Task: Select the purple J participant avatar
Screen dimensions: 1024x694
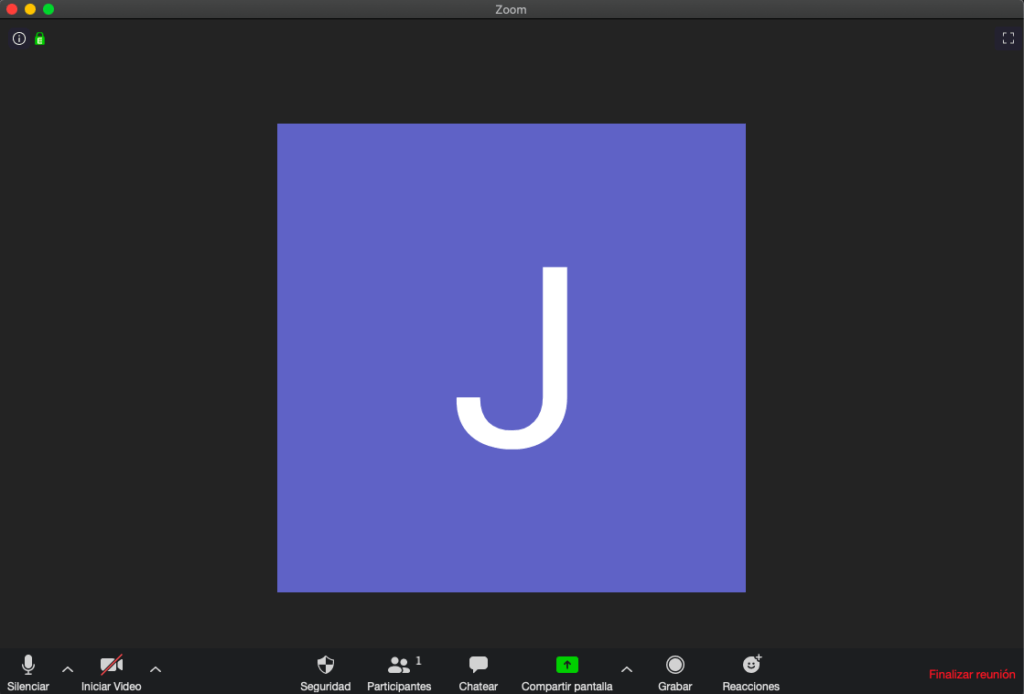Action: tap(511, 358)
